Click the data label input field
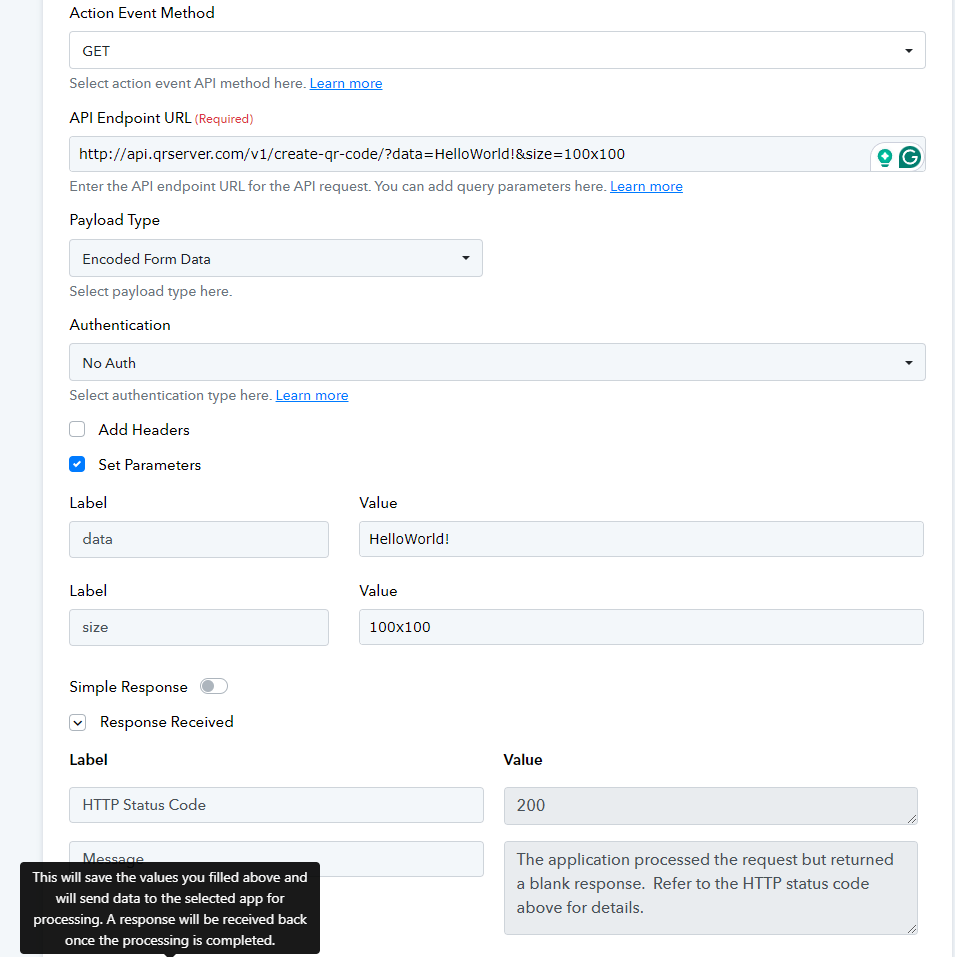Viewport: 955px width, 957px height. 199,539
